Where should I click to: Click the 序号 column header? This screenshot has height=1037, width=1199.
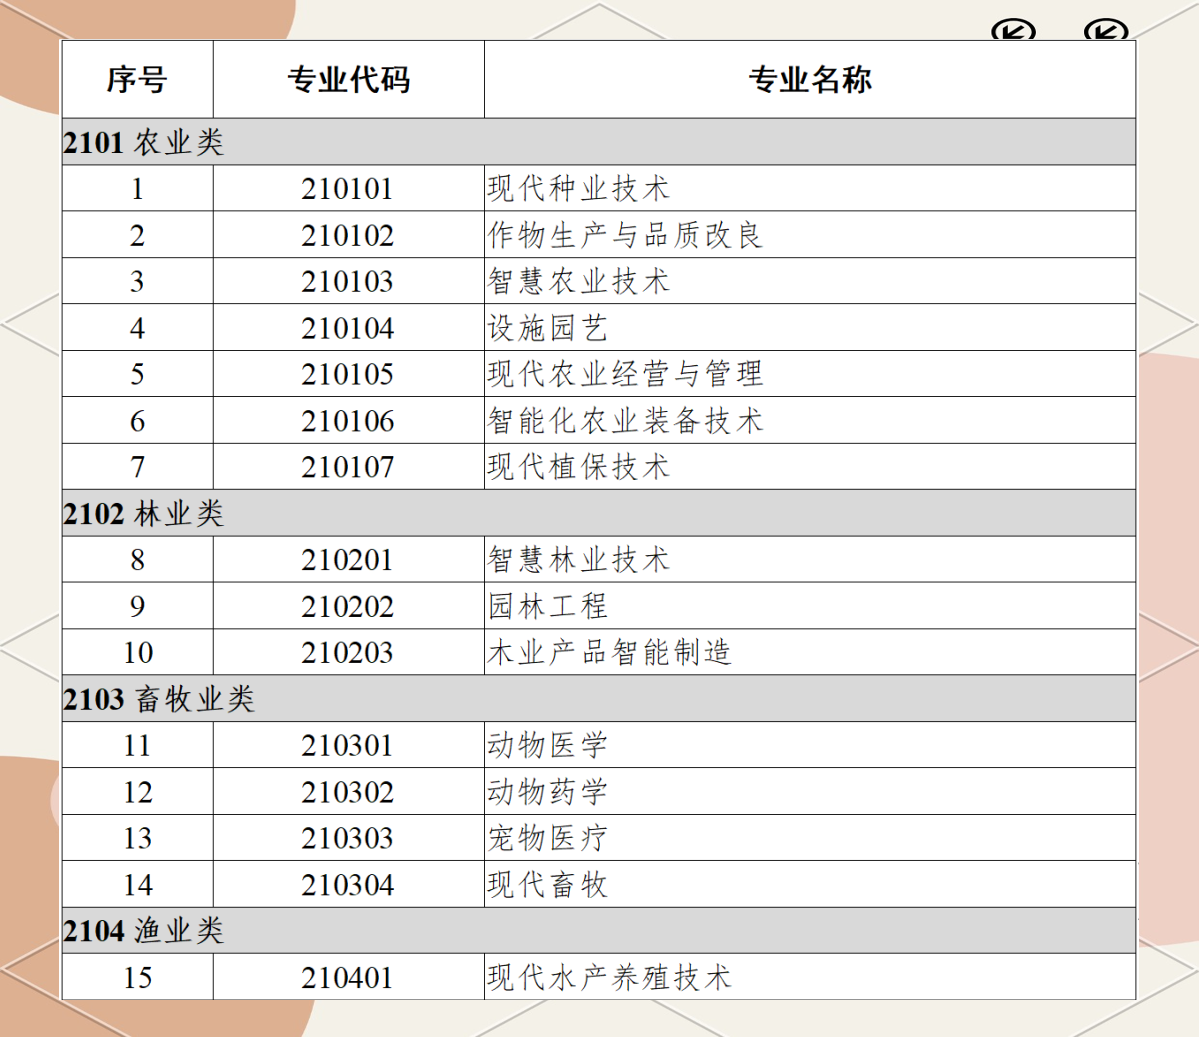(137, 80)
